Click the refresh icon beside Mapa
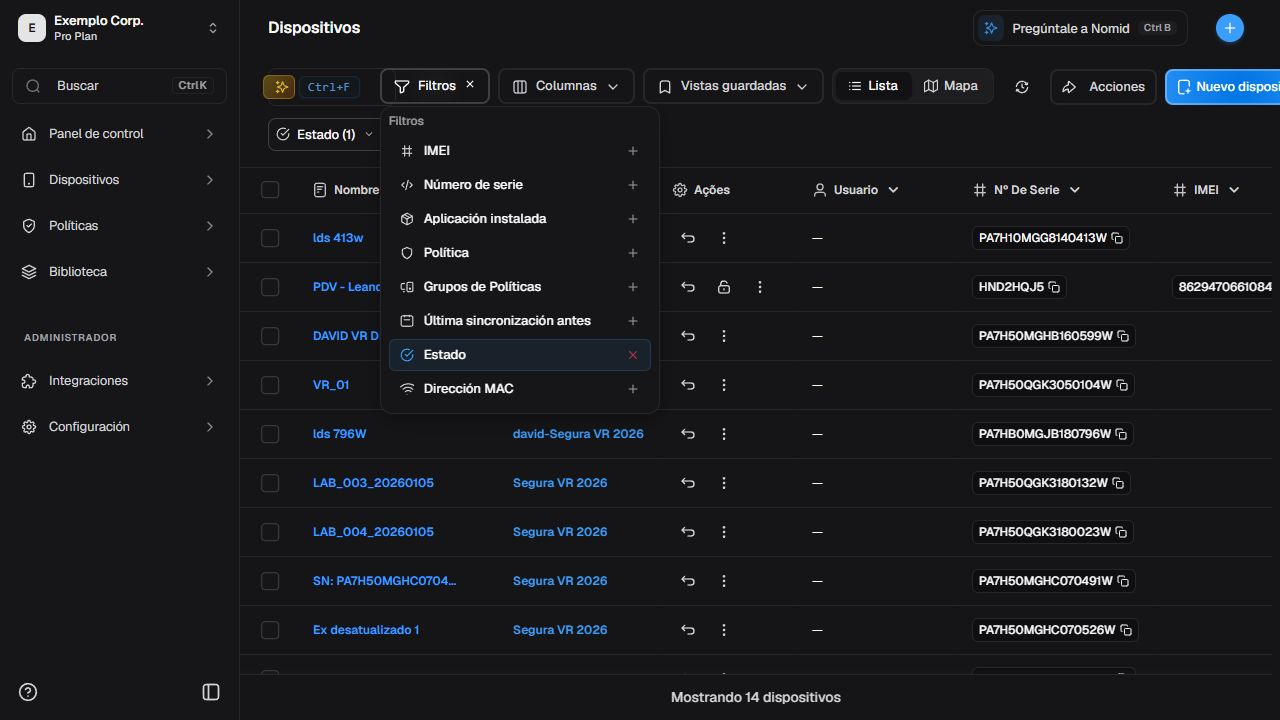 point(1021,87)
